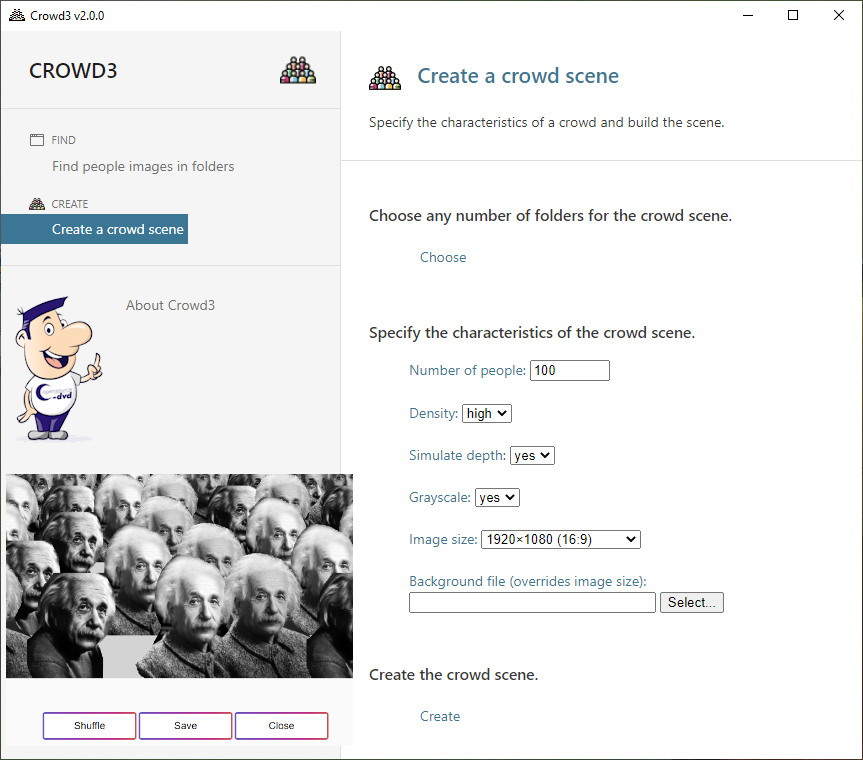The height and width of the screenshot is (760, 863).
Task: Open the About Crowd3 page
Action: (170, 305)
